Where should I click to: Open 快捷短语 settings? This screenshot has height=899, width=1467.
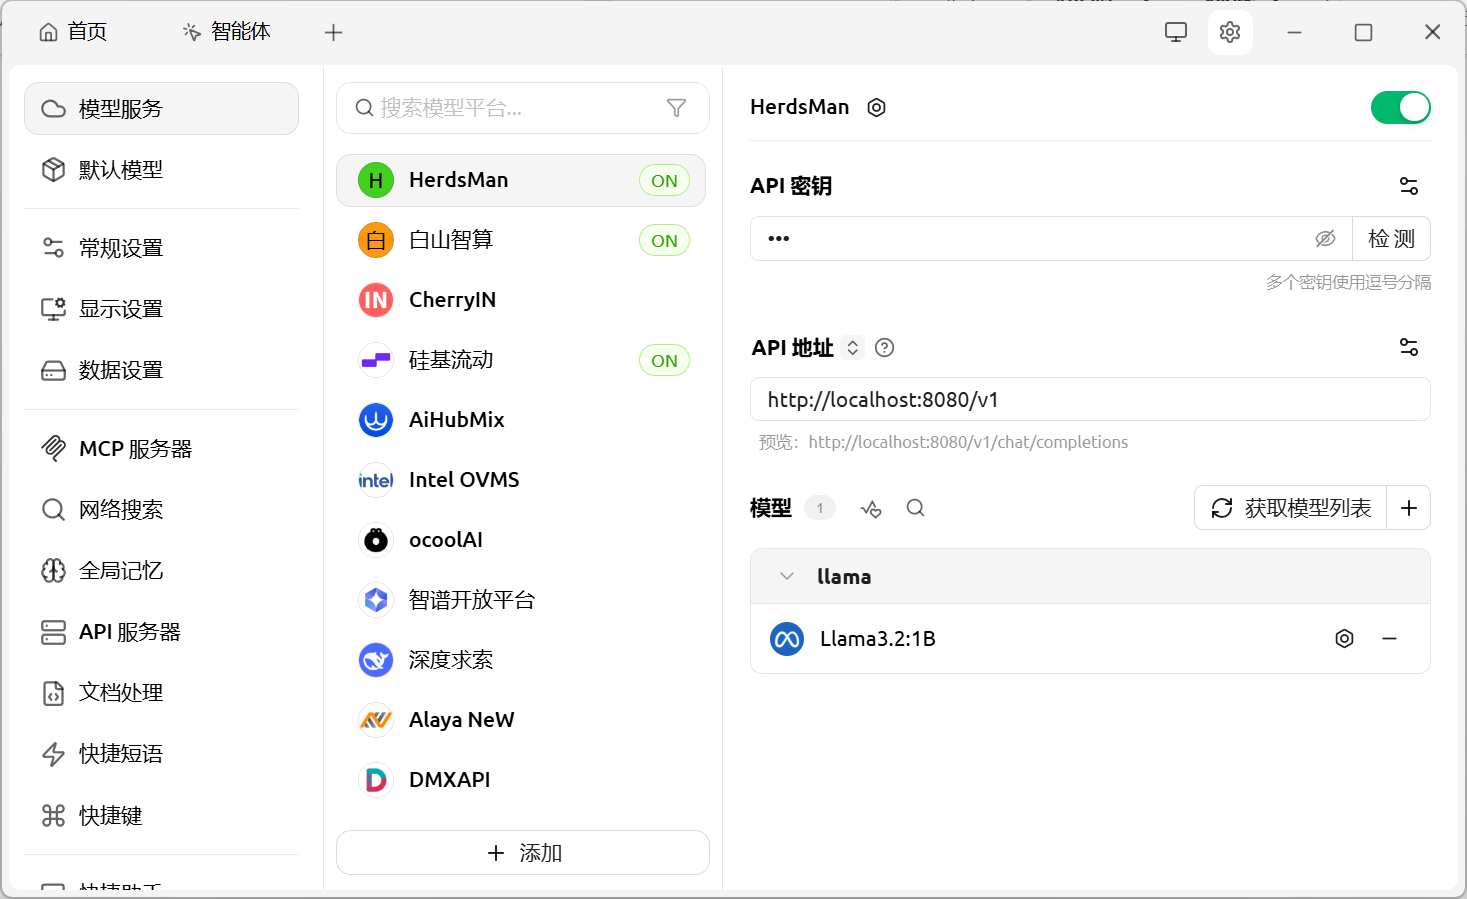pyautogui.click(x=161, y=754)
